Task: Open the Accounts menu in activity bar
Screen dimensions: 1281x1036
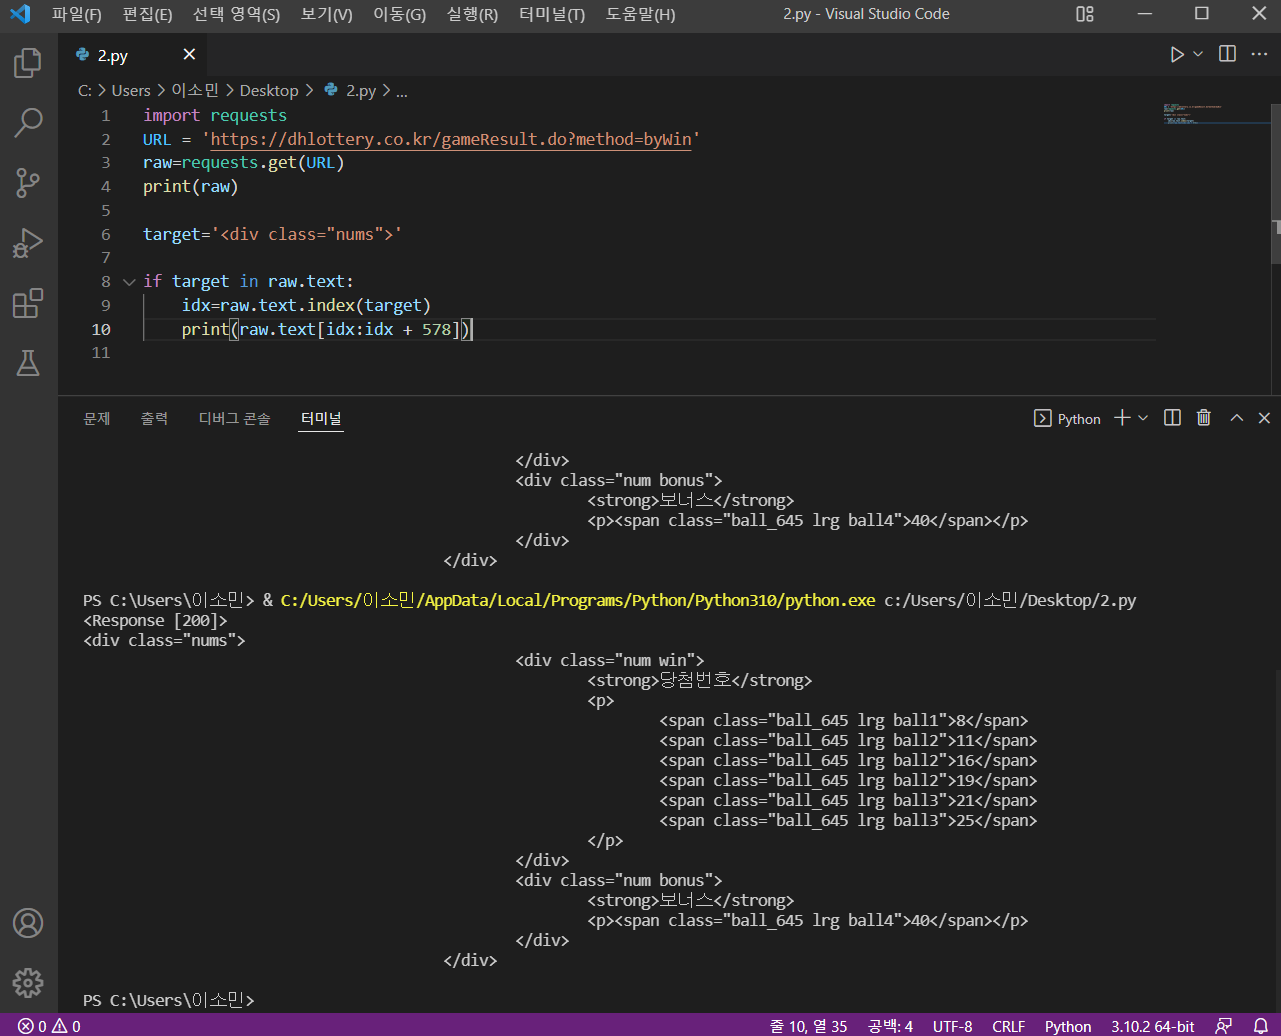Action: [28, 922]
